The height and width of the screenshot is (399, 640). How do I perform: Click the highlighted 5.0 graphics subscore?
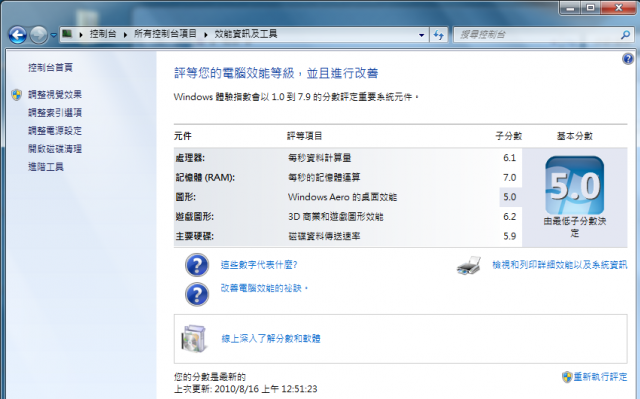tap(510, 197)
